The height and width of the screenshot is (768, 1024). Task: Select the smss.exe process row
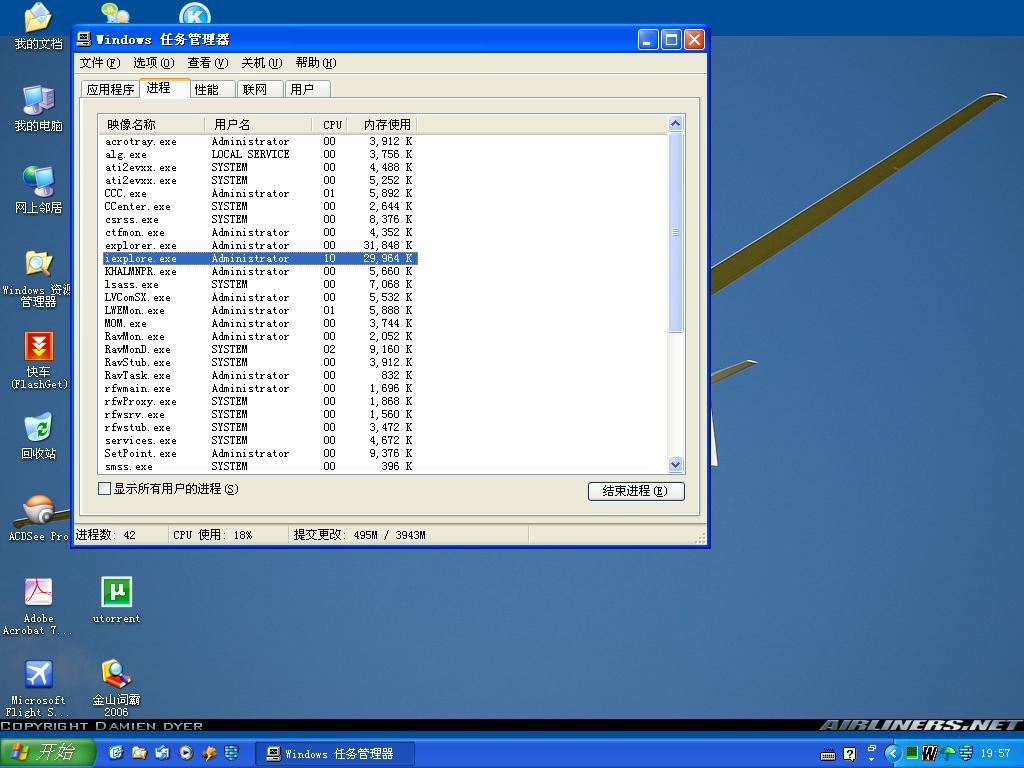pyautogui.click(x=260, y=466)
